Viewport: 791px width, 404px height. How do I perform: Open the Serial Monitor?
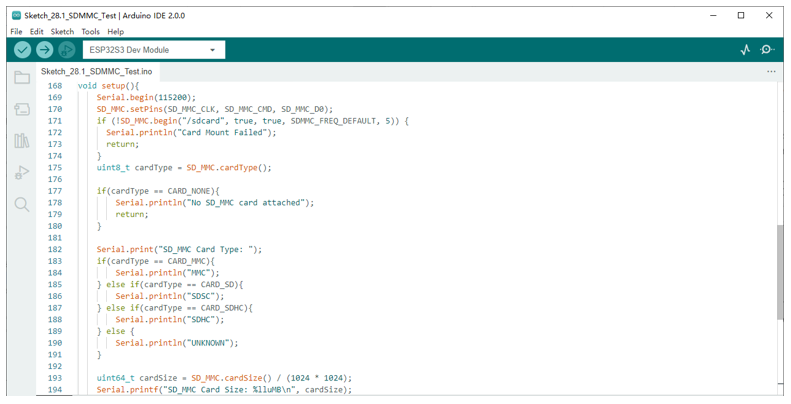767,49
